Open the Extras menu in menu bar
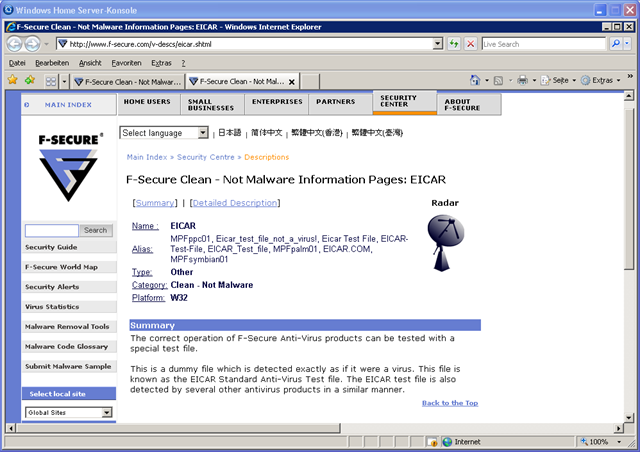Image resolution: width=640 pixels, height=452 pixels. coord(161,63)
